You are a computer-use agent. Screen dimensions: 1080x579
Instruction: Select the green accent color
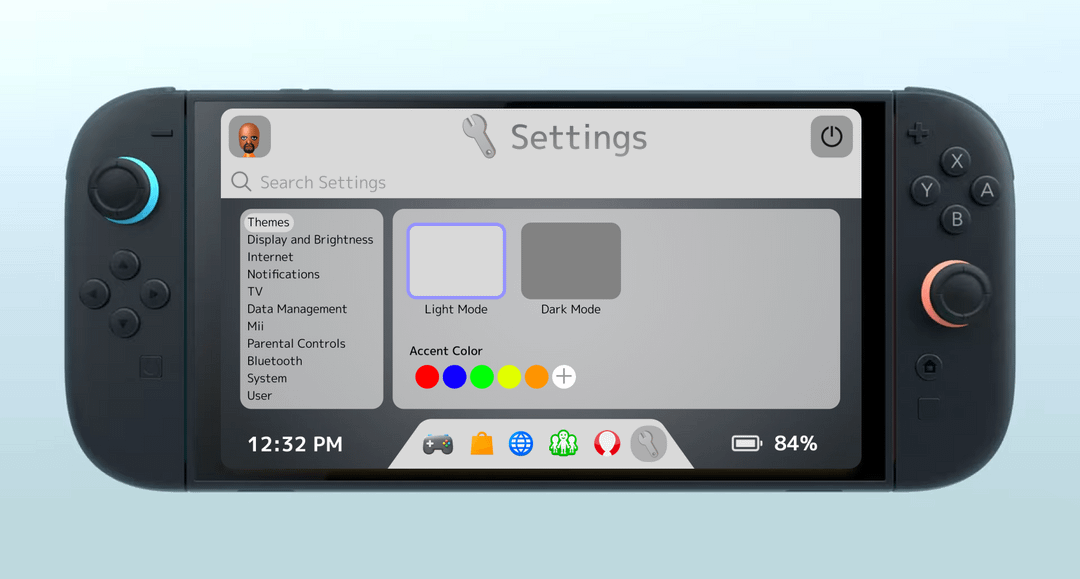482,377
